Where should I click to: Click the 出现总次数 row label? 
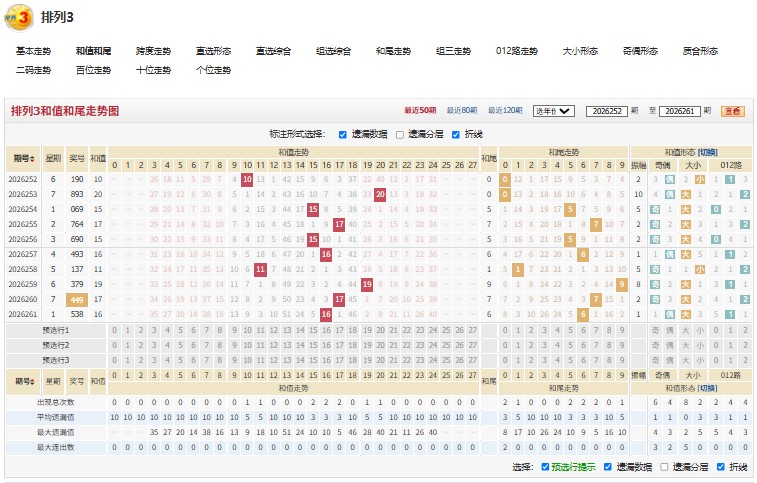pyautogui.click(x=56, y=403)
